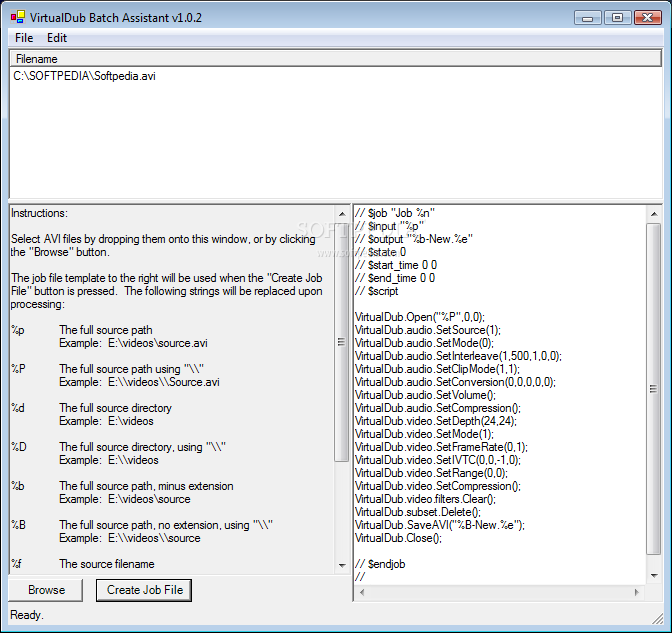Click the '%d' placeholder in instructions
Viewport: 672px width, 633px height.
18,408
